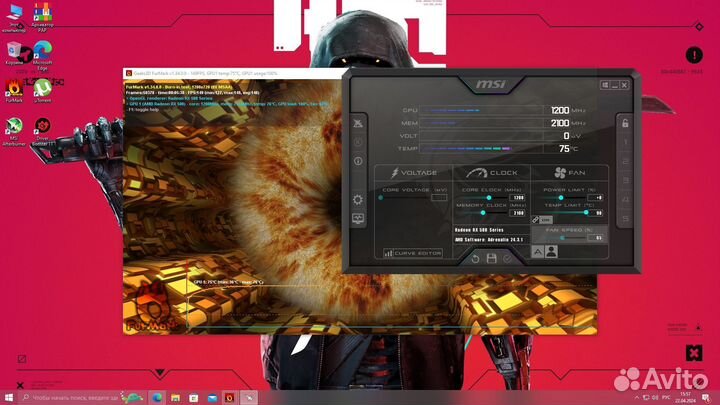Click the OC Scanner icon at the sidebar top
720x405 pixels.
click(x=358, y=123)
